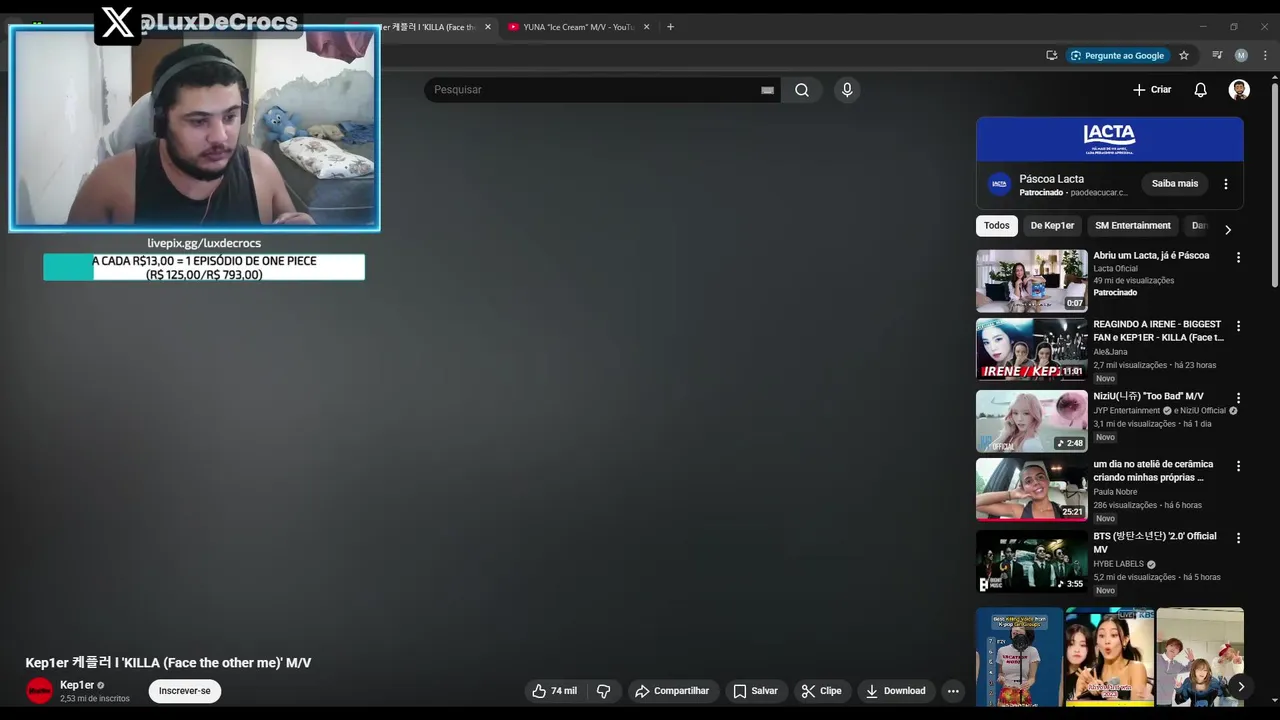Click Saiba mais on Lacta ad

point(1175,184)
